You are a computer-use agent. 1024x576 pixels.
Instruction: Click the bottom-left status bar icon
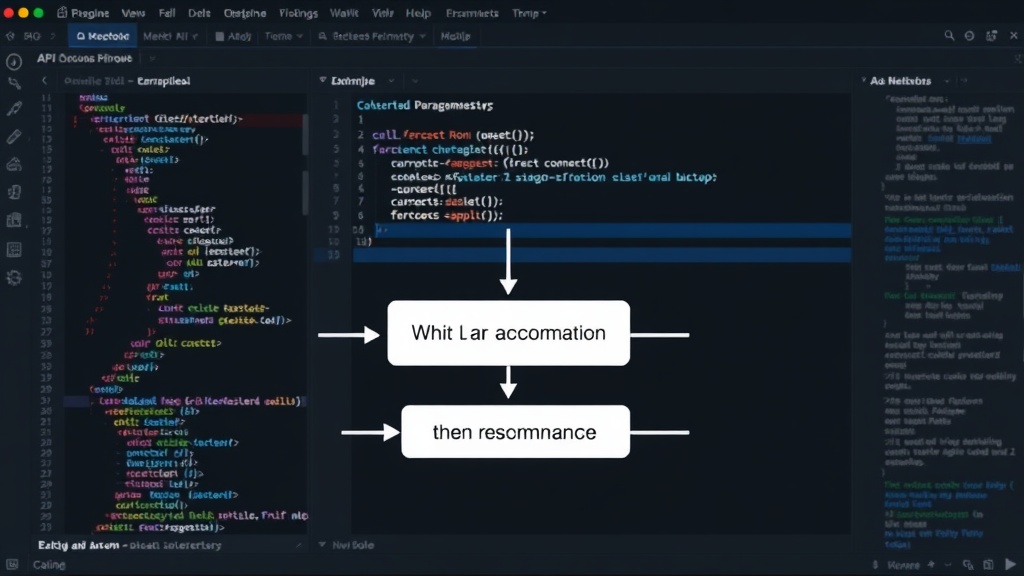click(x=12, y=564)
